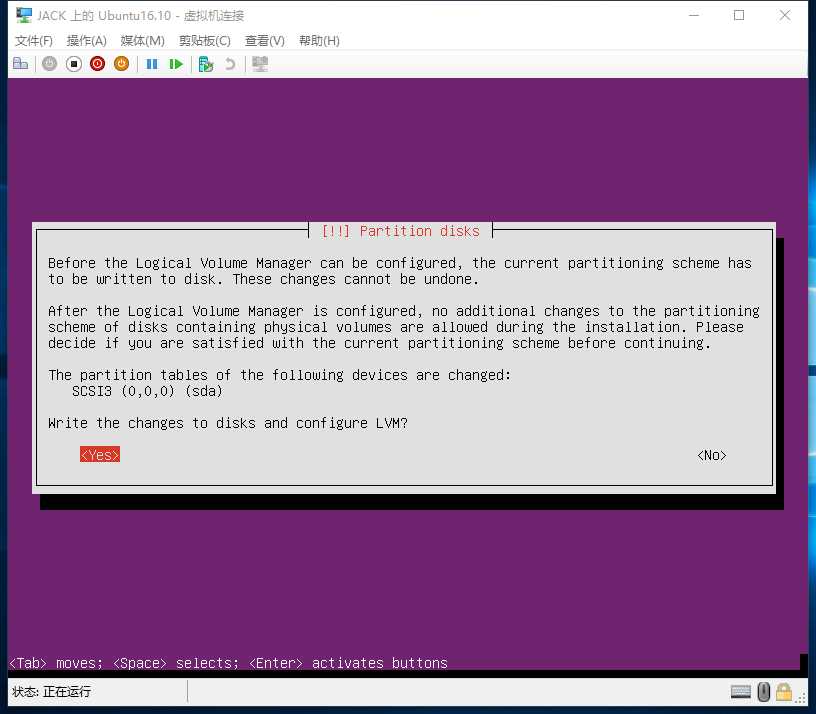Save VM state with the orange icon

coord(121,64)
